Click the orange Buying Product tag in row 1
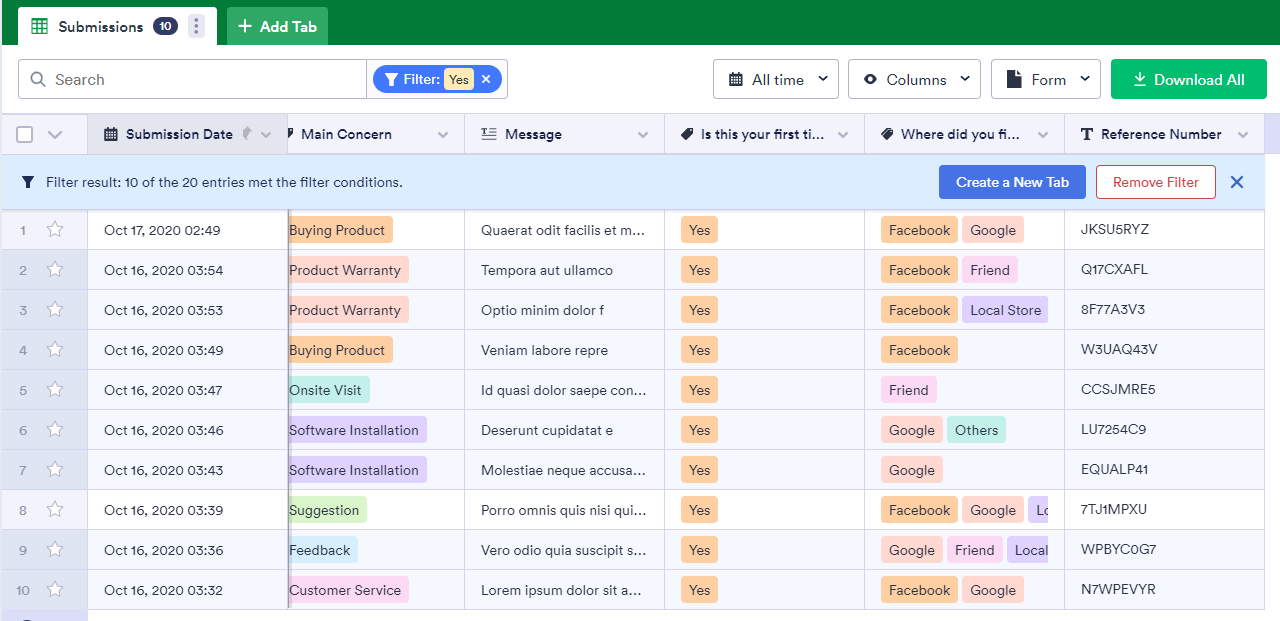Screen dimensions: 1280x621 [x=338, y=230]
